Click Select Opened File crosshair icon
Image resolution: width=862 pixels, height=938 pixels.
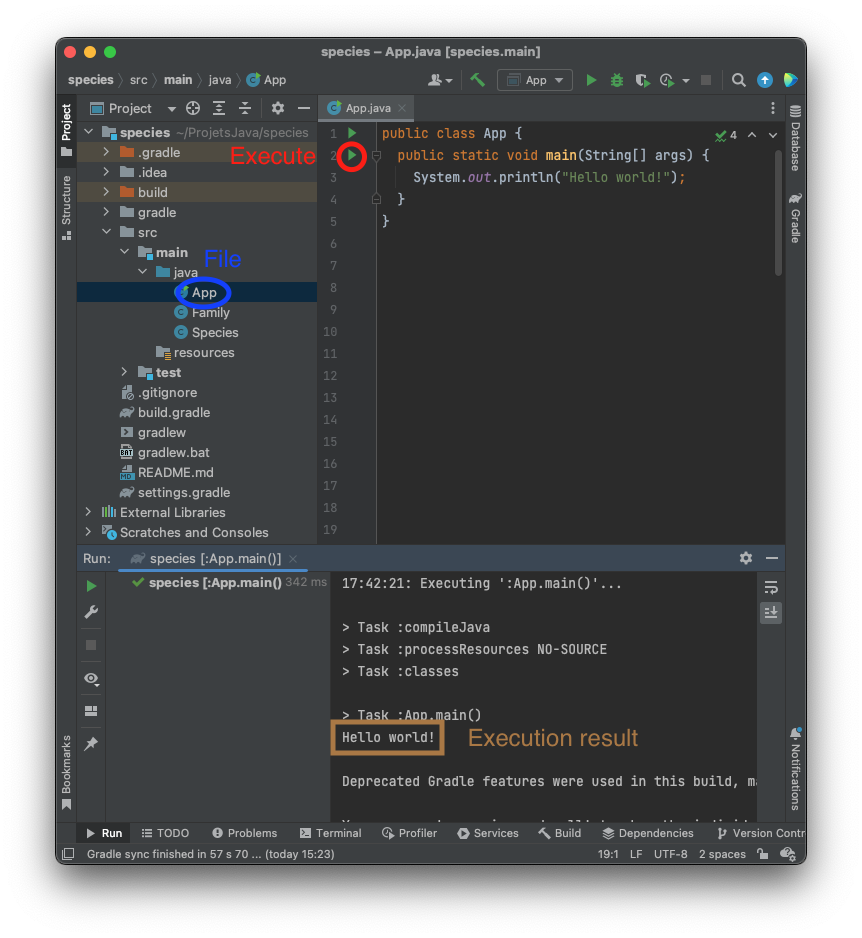coord(193,108)
